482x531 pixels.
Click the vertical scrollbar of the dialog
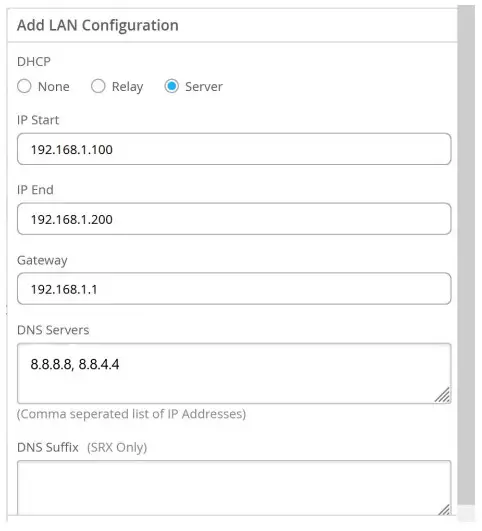click(x=466, y=256)
